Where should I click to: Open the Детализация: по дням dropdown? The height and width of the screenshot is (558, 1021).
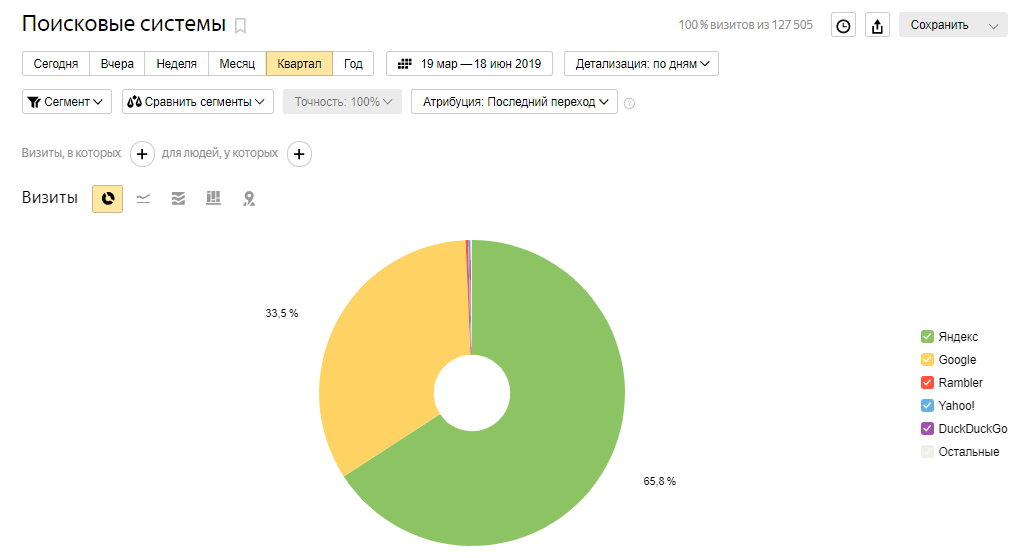tap(641, 64)
